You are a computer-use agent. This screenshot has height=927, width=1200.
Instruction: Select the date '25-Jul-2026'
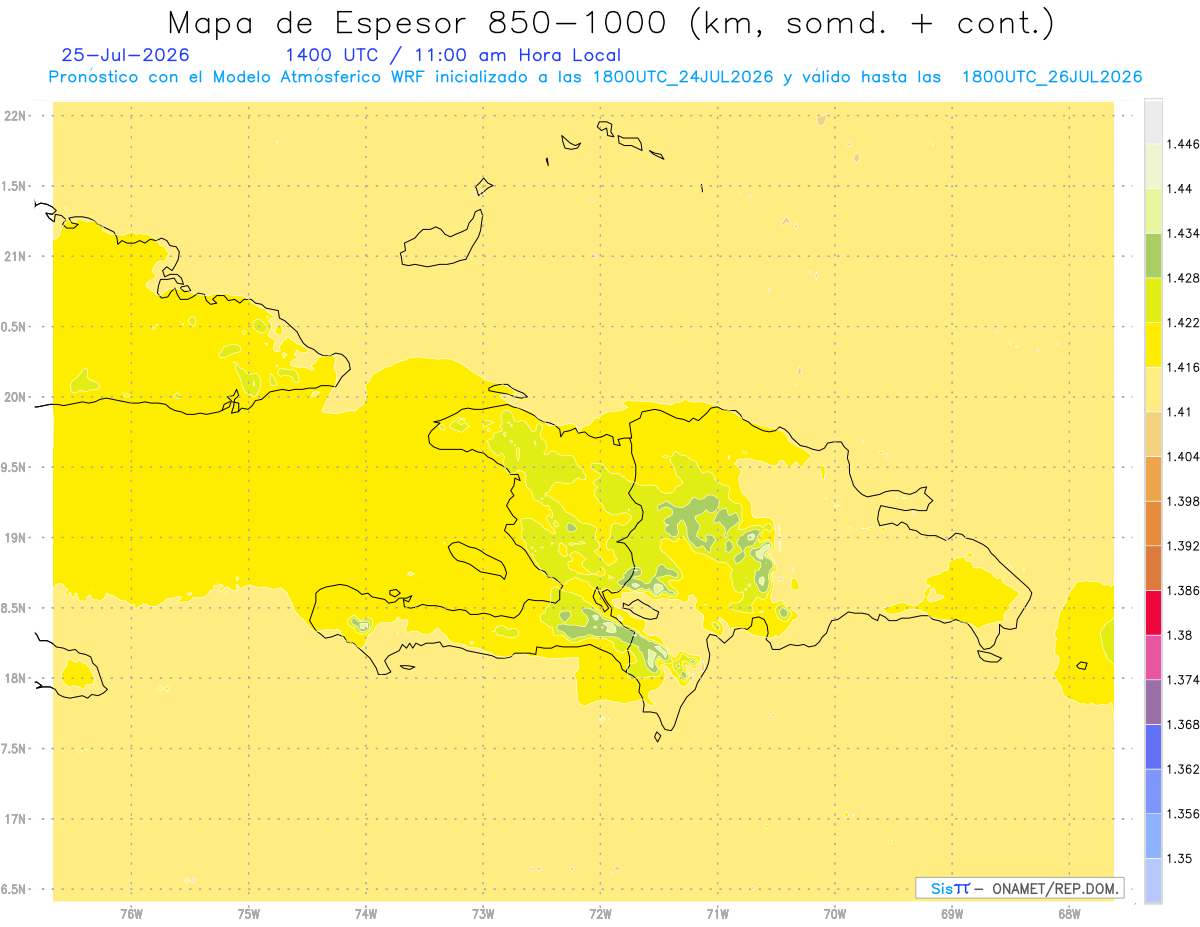pyautogui.click(x=125, y=56)
